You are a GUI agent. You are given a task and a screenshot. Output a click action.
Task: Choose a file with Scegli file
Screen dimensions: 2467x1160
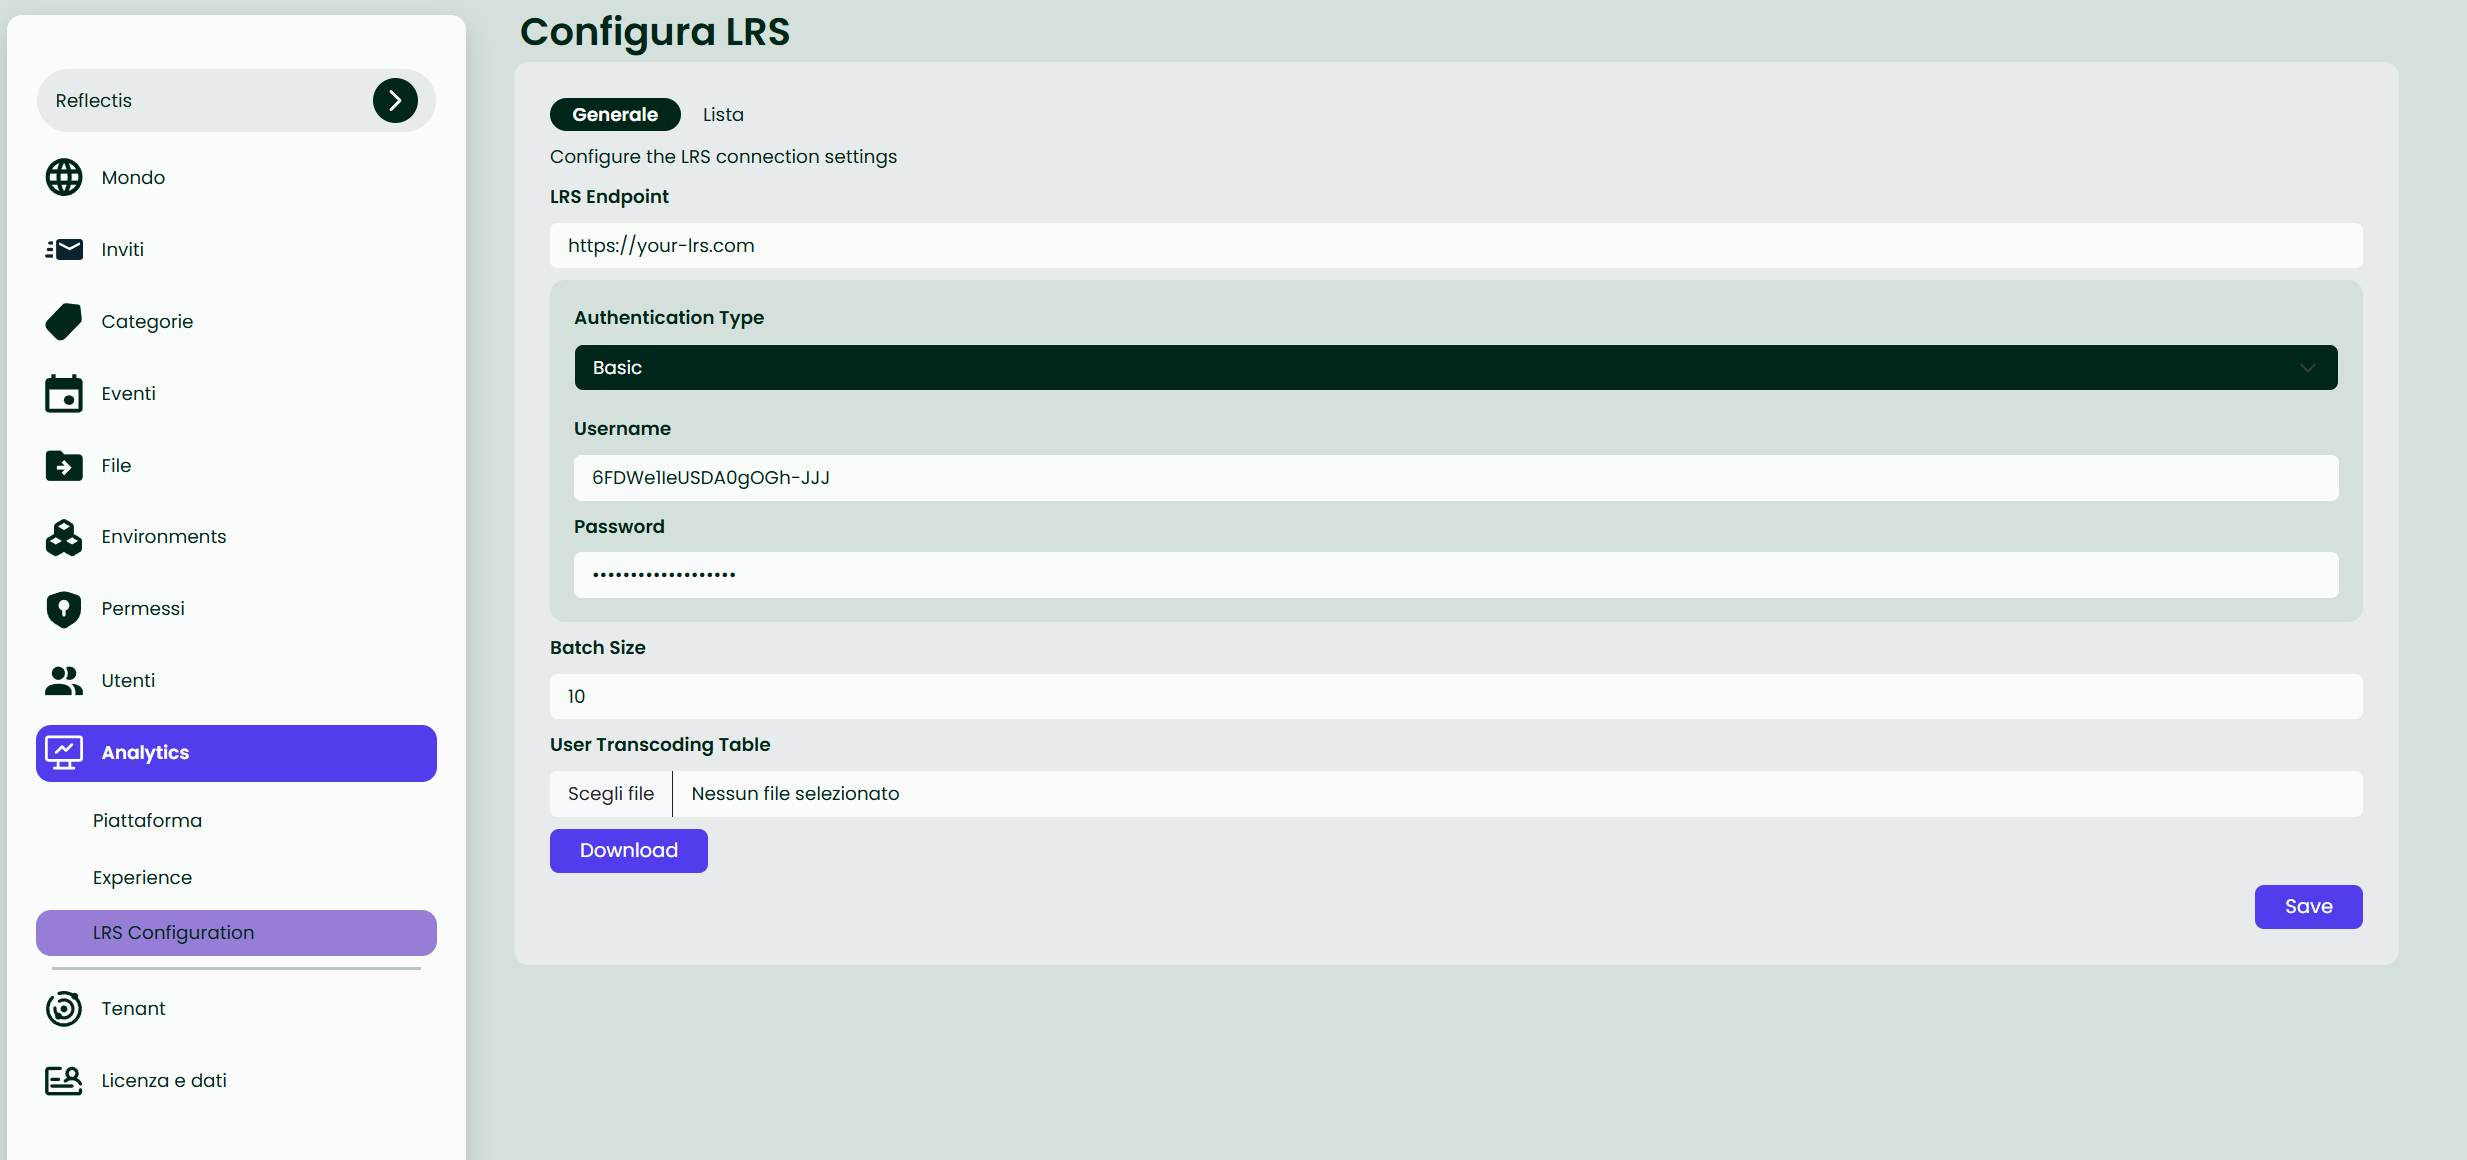[610, 793]
